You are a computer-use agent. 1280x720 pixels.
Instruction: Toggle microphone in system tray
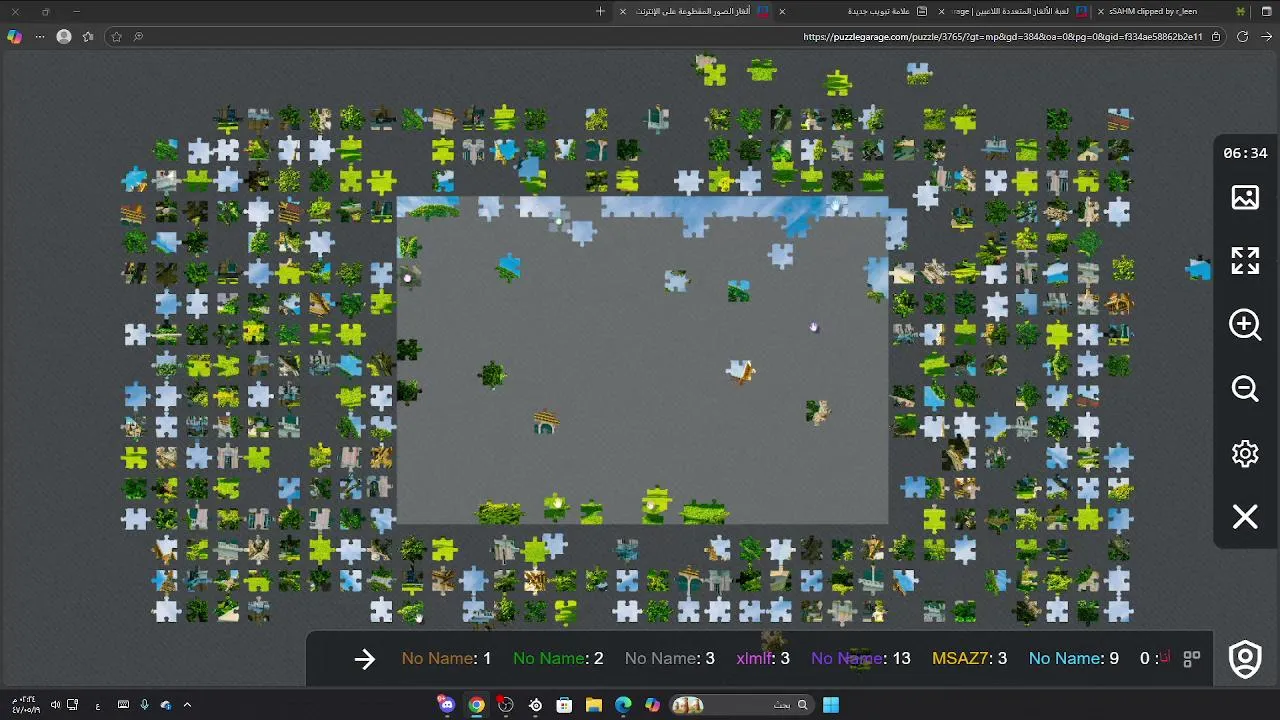click(x=144, y=705)
